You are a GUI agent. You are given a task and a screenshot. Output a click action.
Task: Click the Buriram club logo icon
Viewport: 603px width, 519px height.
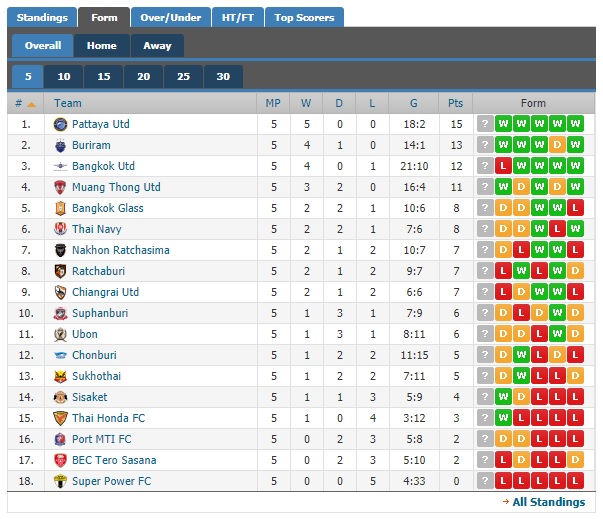pyautogui.click(x=60, y=146)
